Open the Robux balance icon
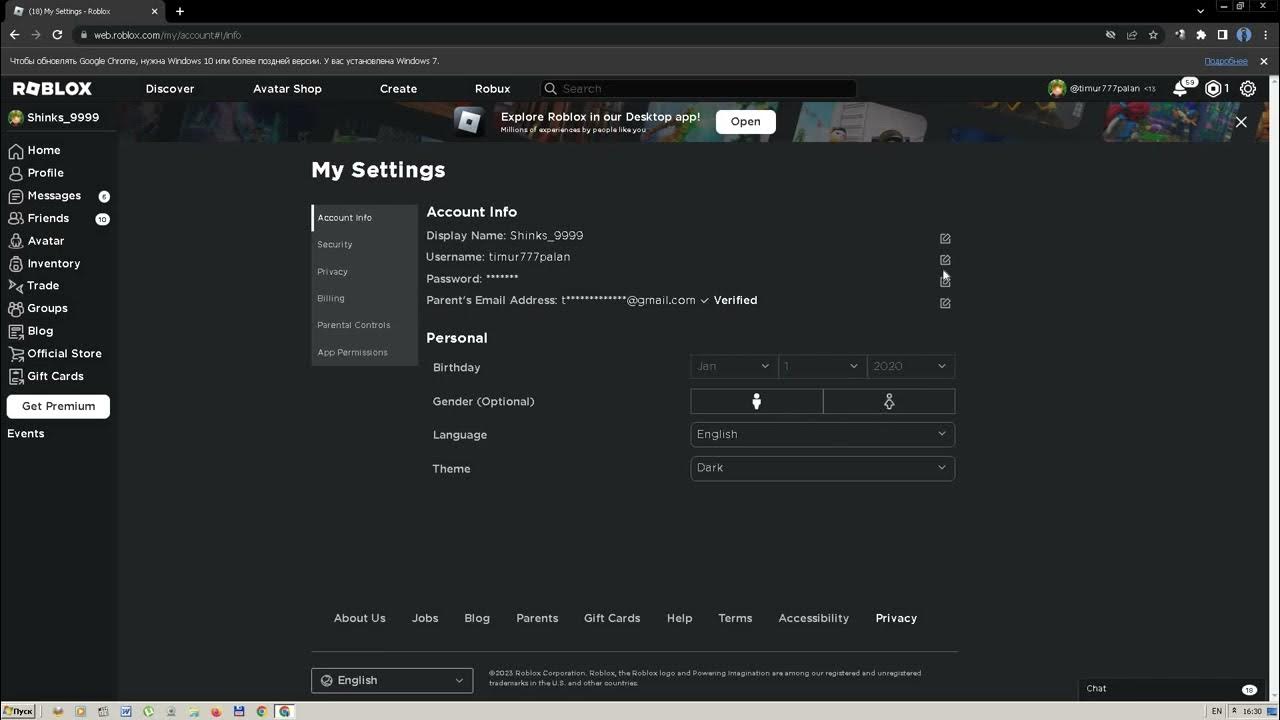1280x720 pixels. click(1213, 89)
